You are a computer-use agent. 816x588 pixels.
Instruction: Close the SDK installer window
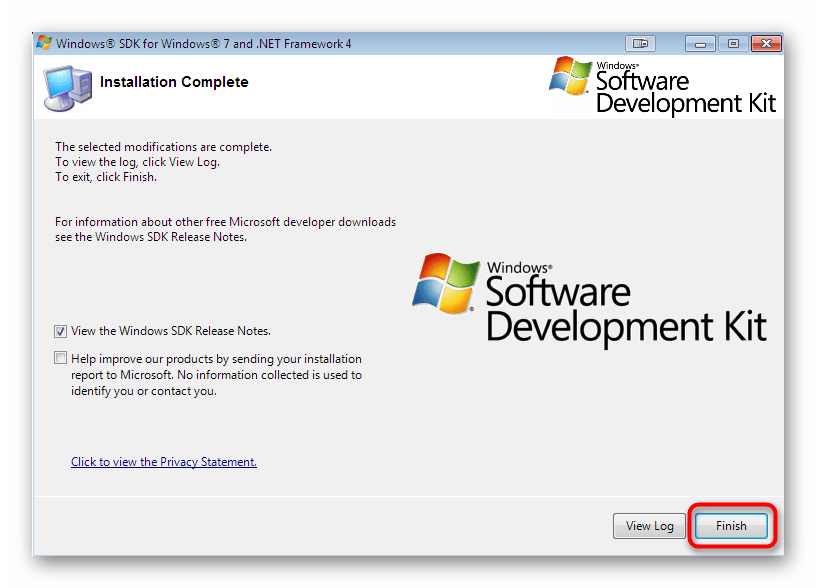click(766, 44)
